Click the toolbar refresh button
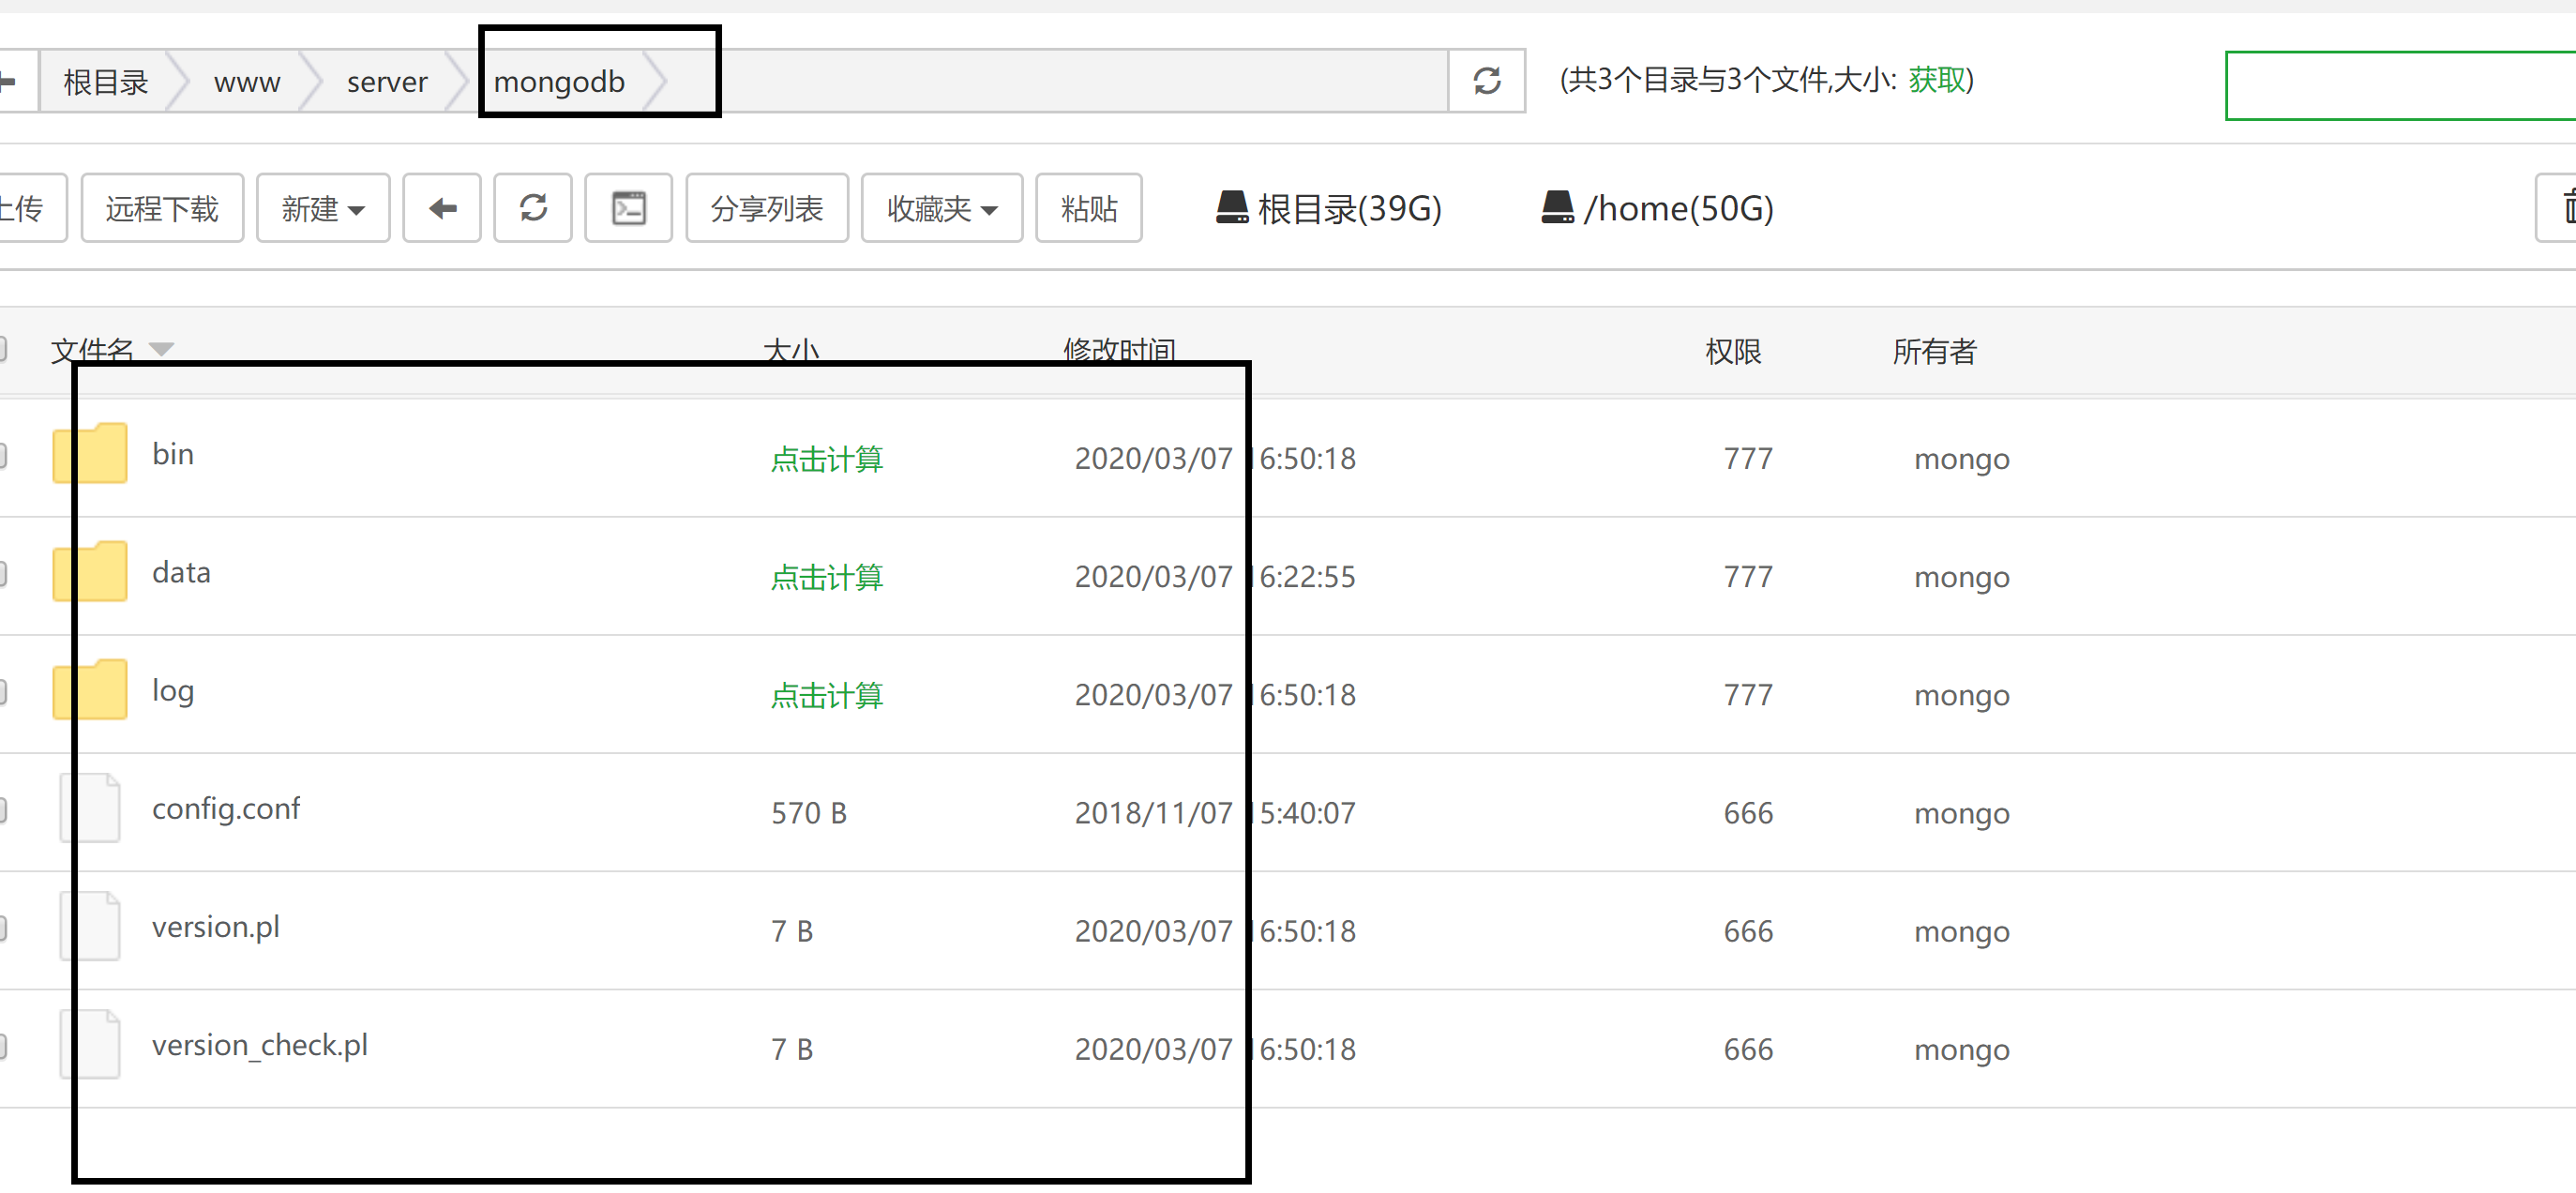The width and height of the screenshot is (2576, 1193). coord(533,208)
